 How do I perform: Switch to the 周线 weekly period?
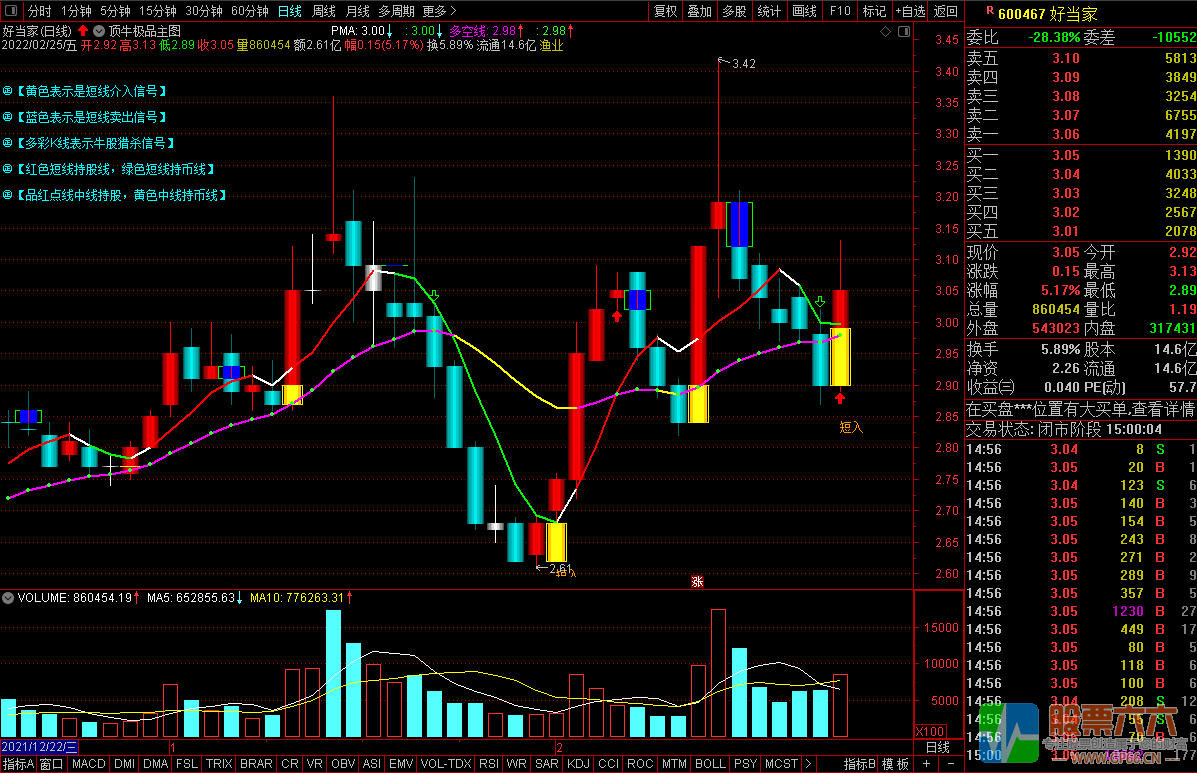324,11
